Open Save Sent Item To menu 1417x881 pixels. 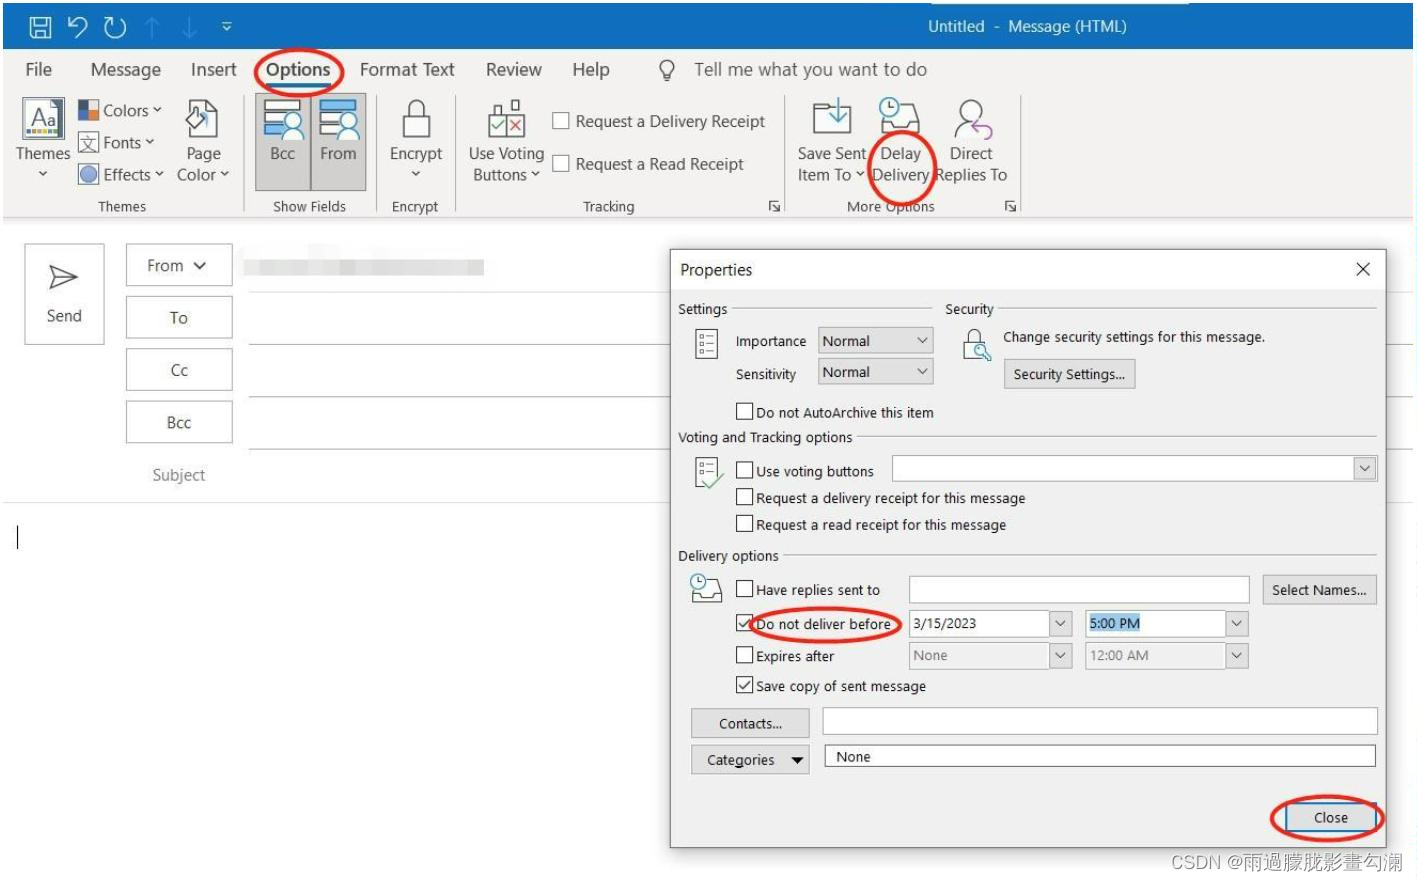click(x=831, y=141)
